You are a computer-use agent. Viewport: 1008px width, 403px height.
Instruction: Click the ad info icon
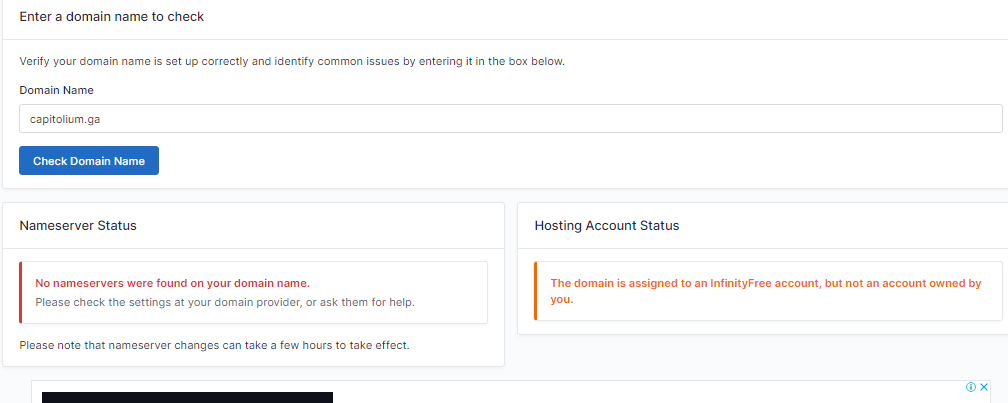[971, 387]
